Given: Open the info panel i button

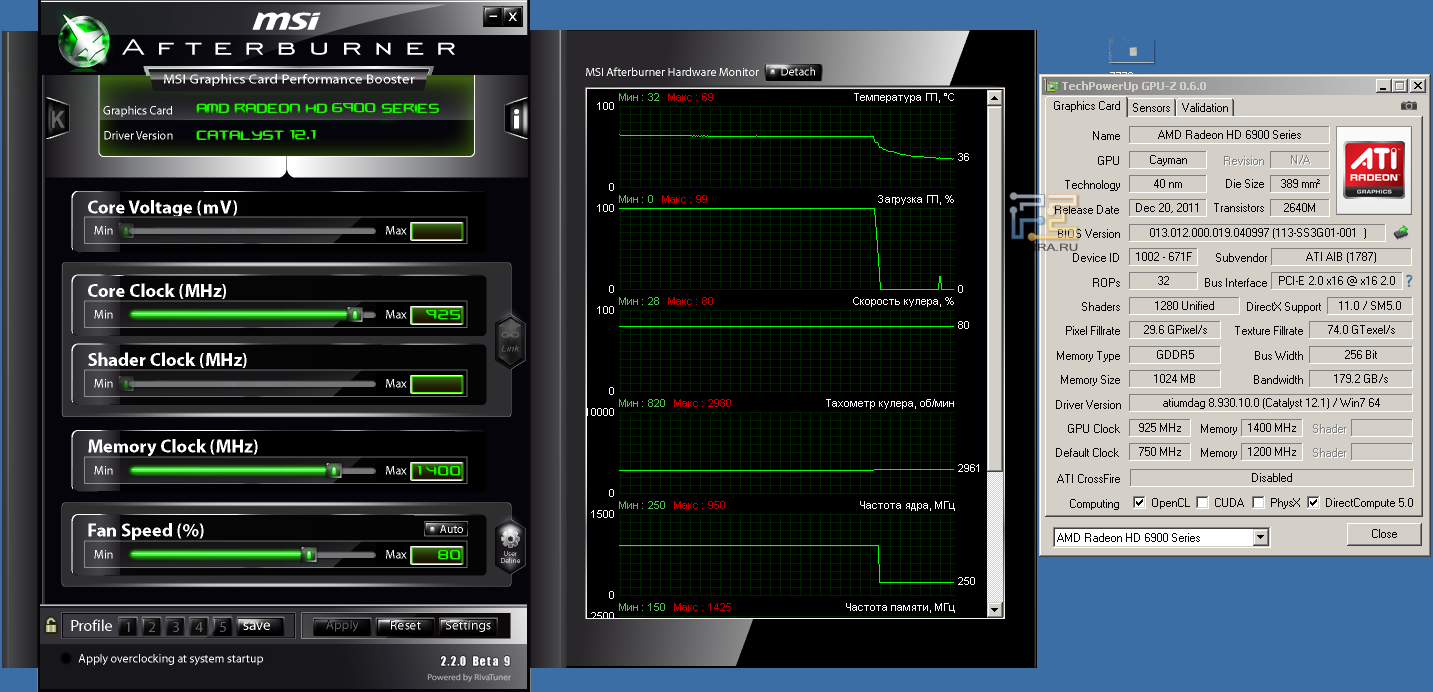Looking at the screenshot, I should [516, 119].
